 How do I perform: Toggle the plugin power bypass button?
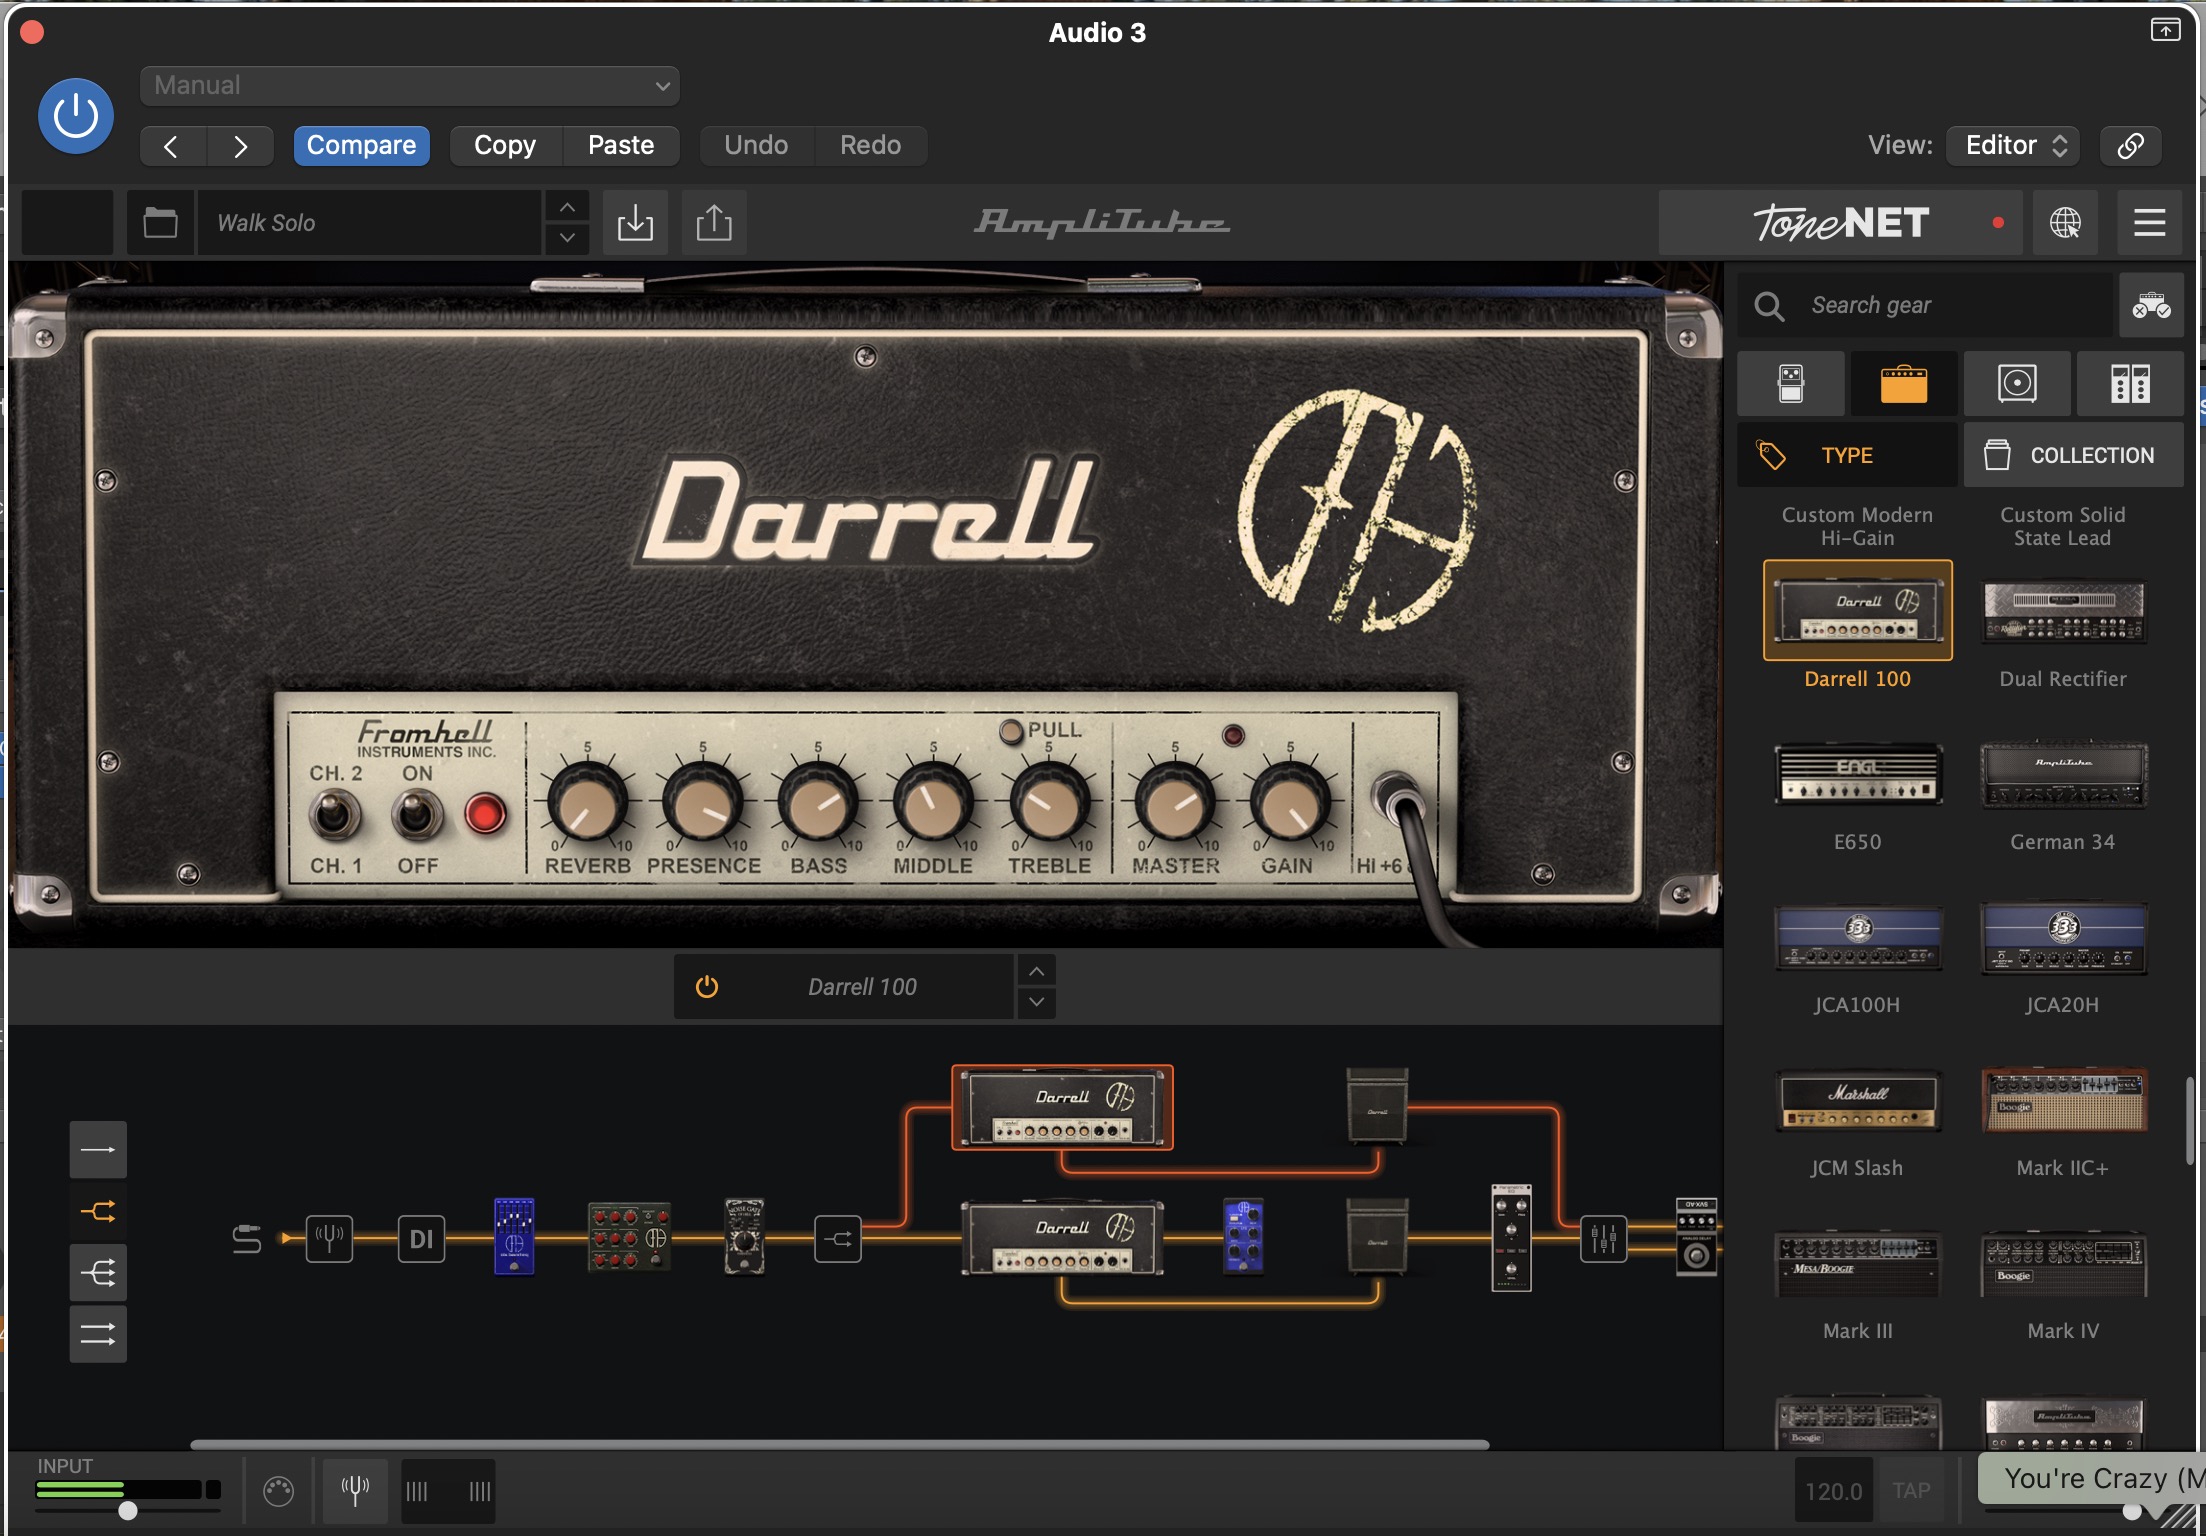coord(75,116)
